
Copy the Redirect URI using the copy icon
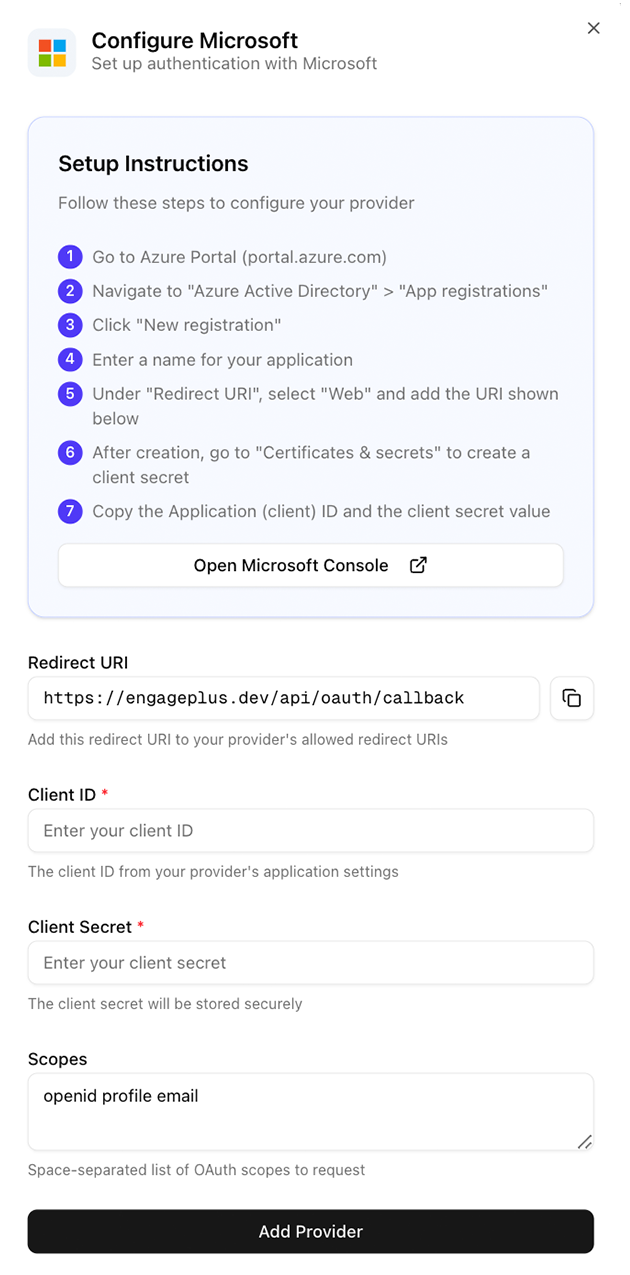click(572, 698)
